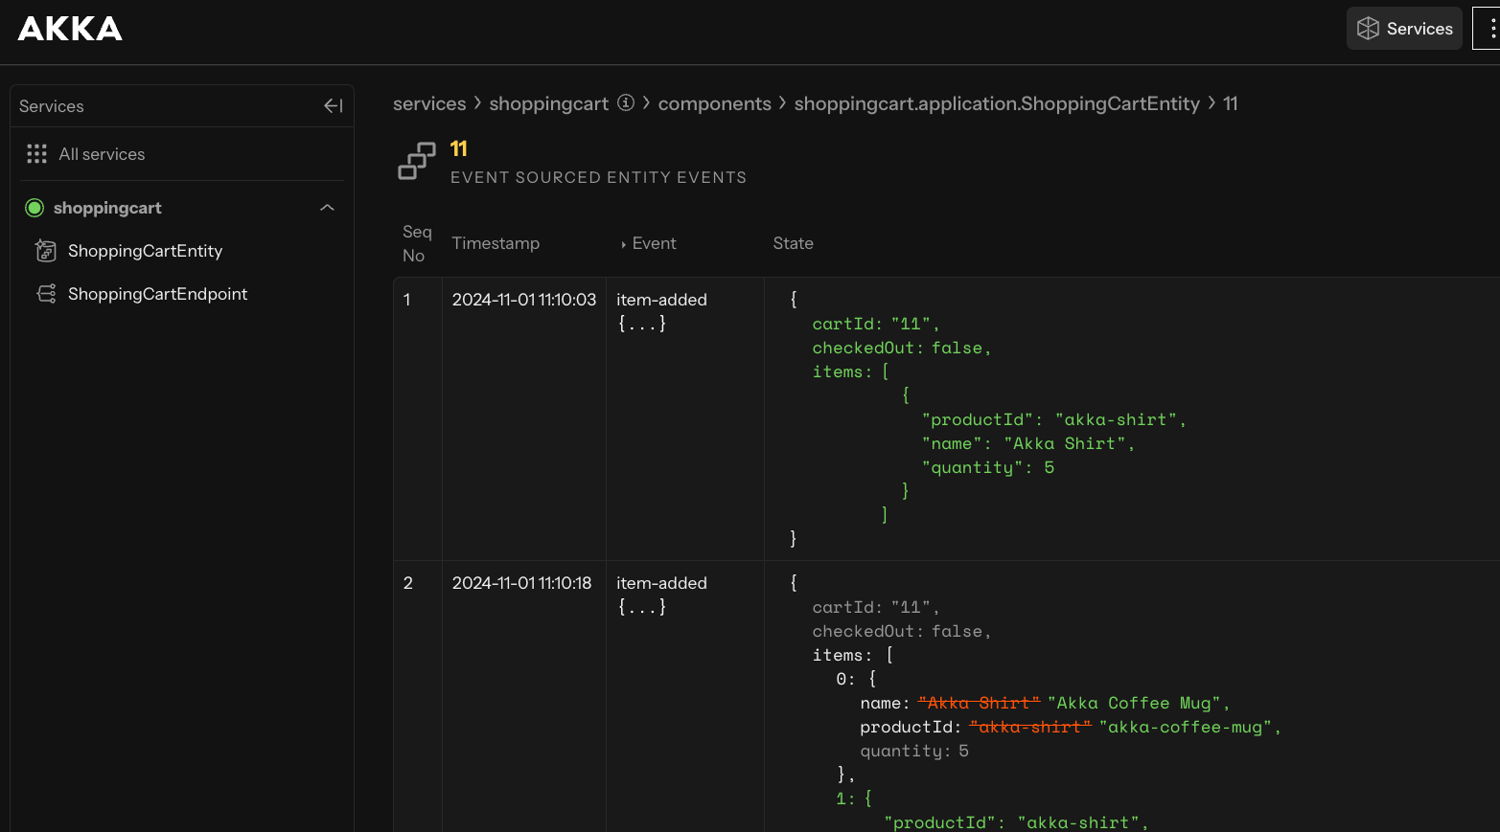Collapse the shoppingcart service tree
This screenshot has width=1500, height=832.
click(x=327, y=208)
